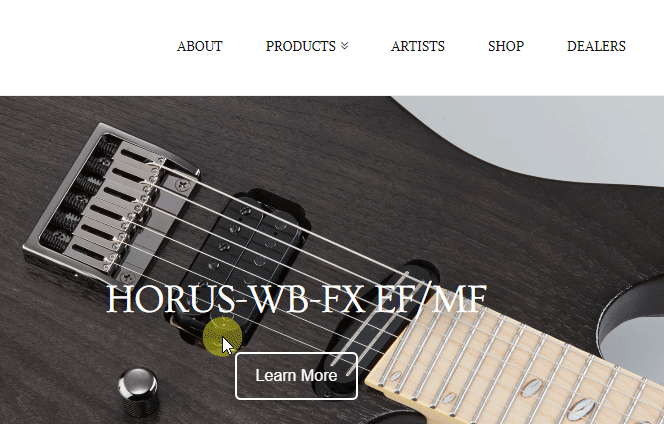Click an oval inlay on the fretboard
This screenshot has height=424, width=664.
point(532,388)
